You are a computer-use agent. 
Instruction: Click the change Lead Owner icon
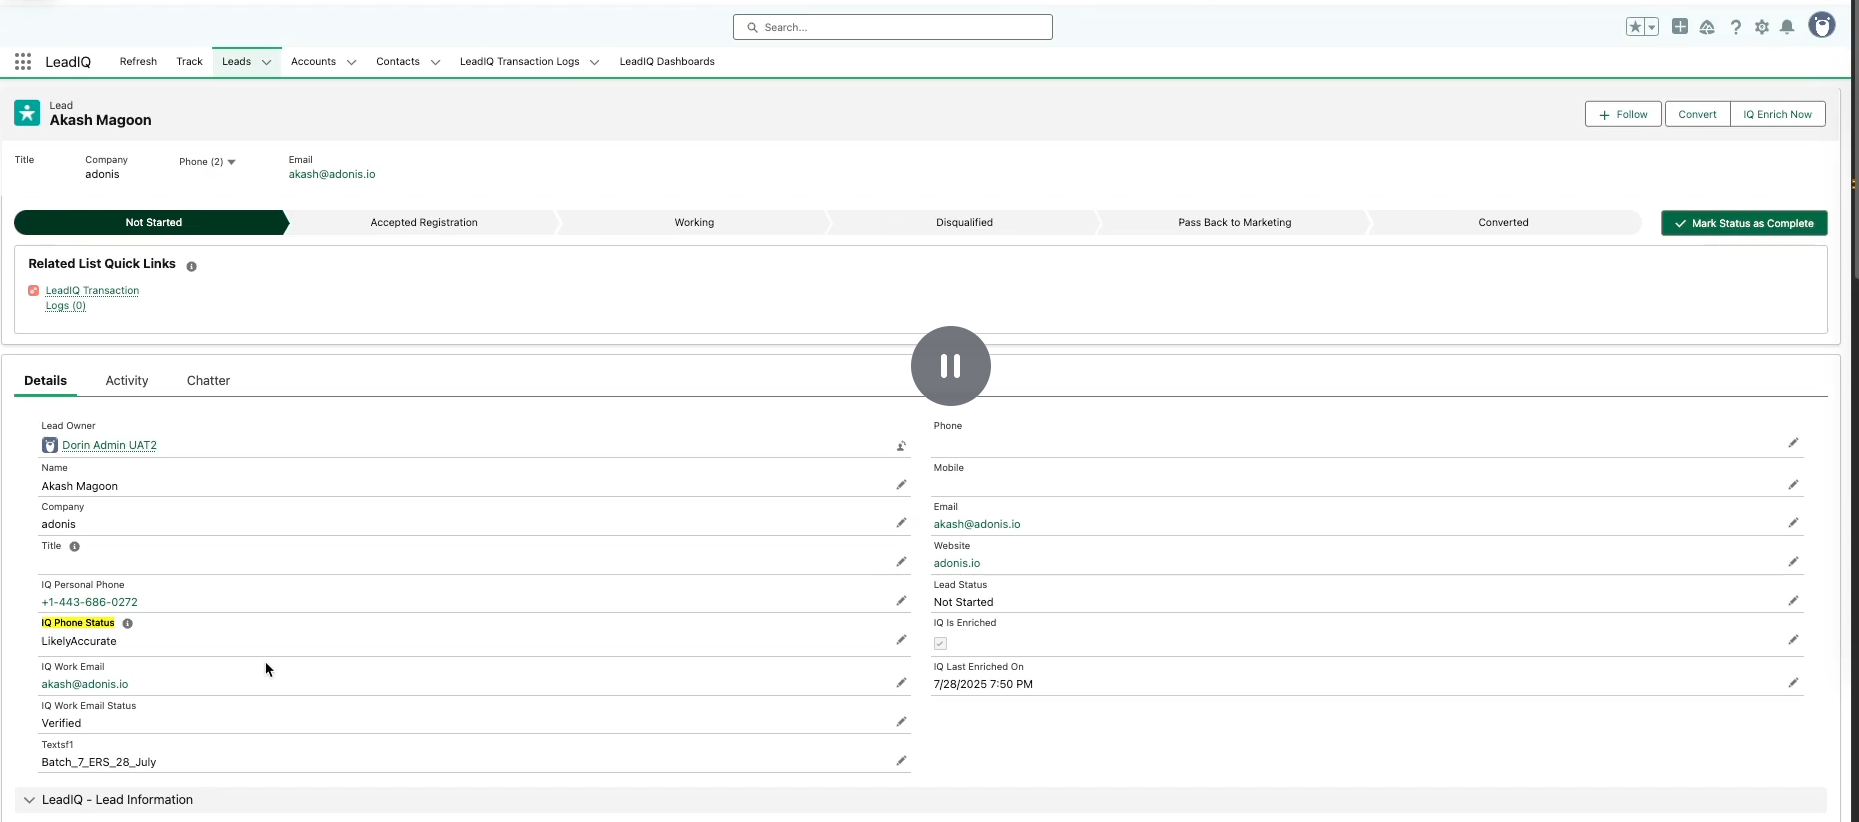pyautogui.click(x=901, y=446)
